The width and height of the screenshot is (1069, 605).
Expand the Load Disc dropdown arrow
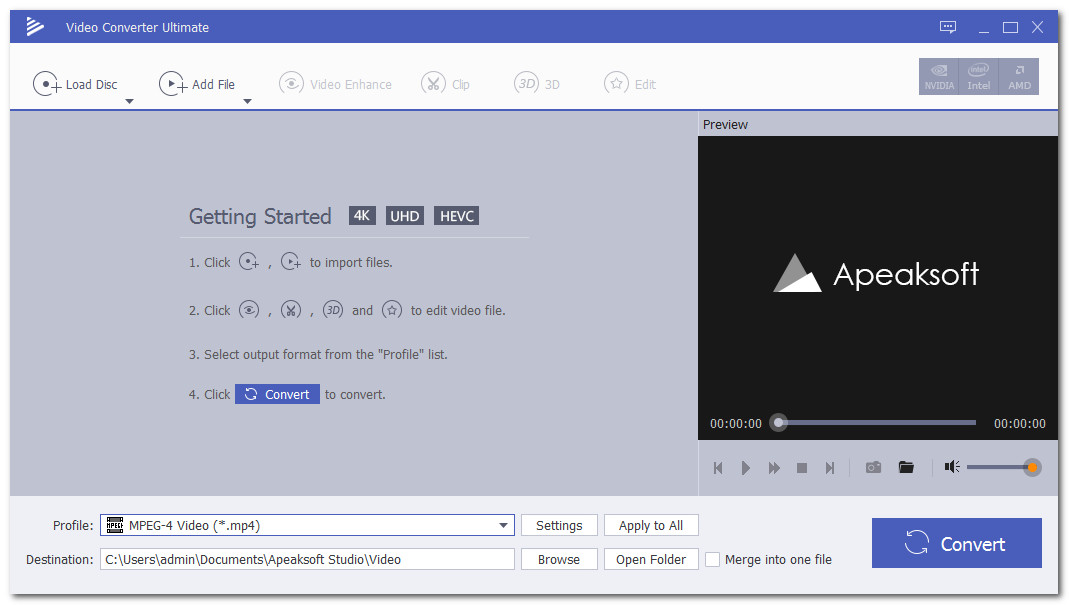129,101
